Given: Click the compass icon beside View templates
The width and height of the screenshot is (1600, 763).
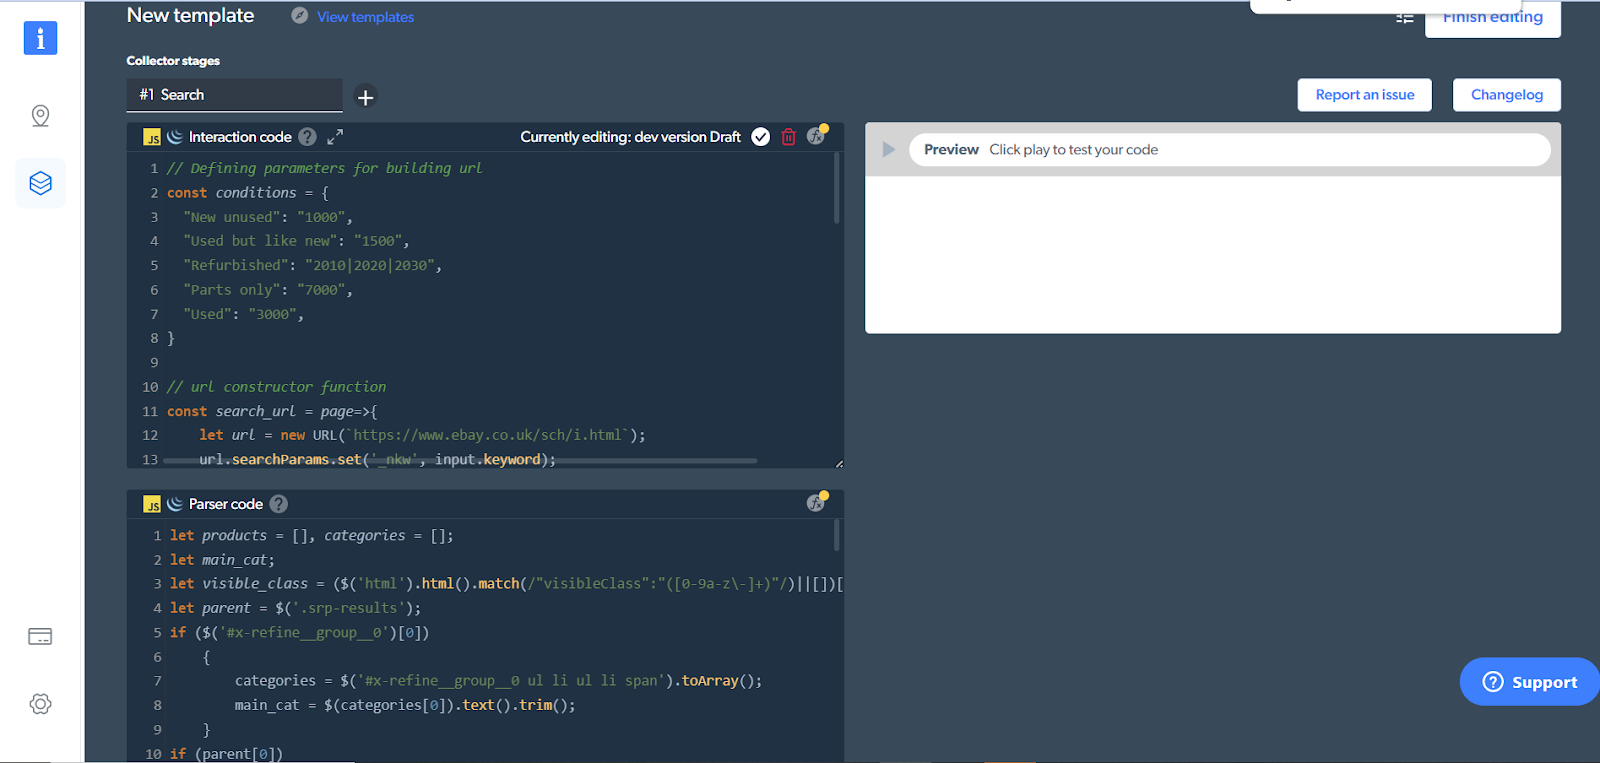Looking at the screenshot, I should 300,16.
